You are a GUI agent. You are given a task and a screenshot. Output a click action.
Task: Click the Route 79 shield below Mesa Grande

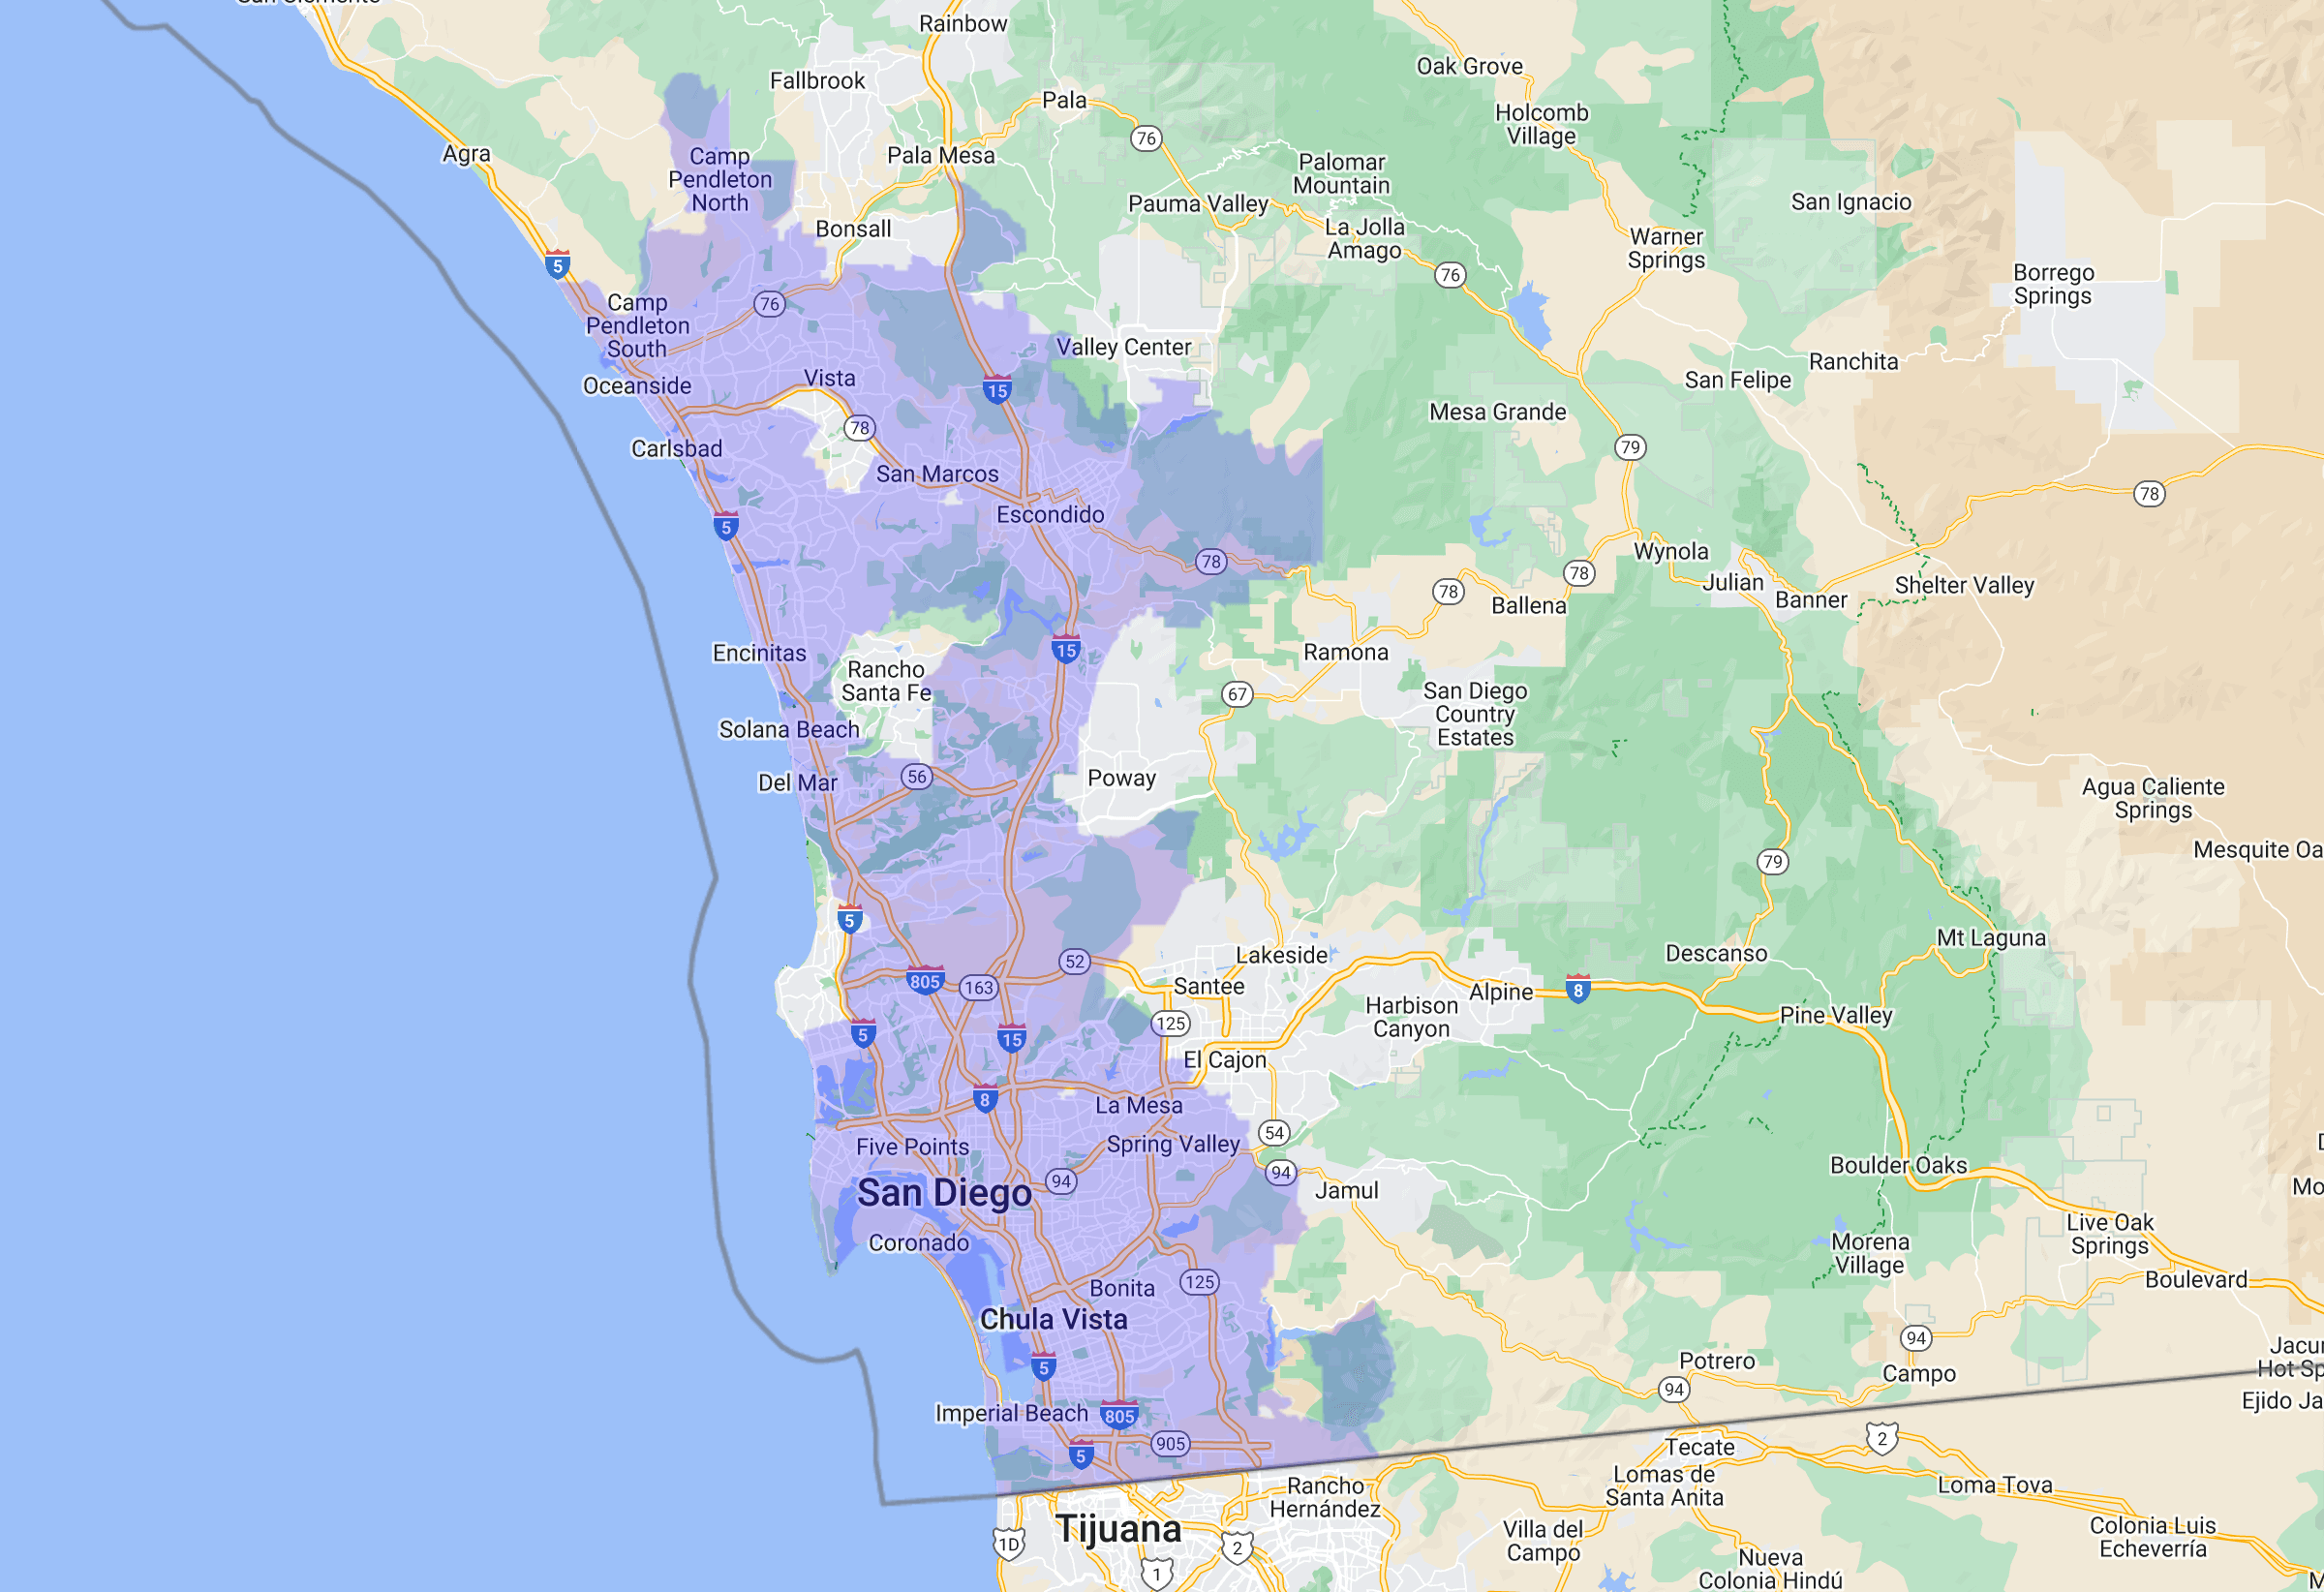tap(1630, 447)
